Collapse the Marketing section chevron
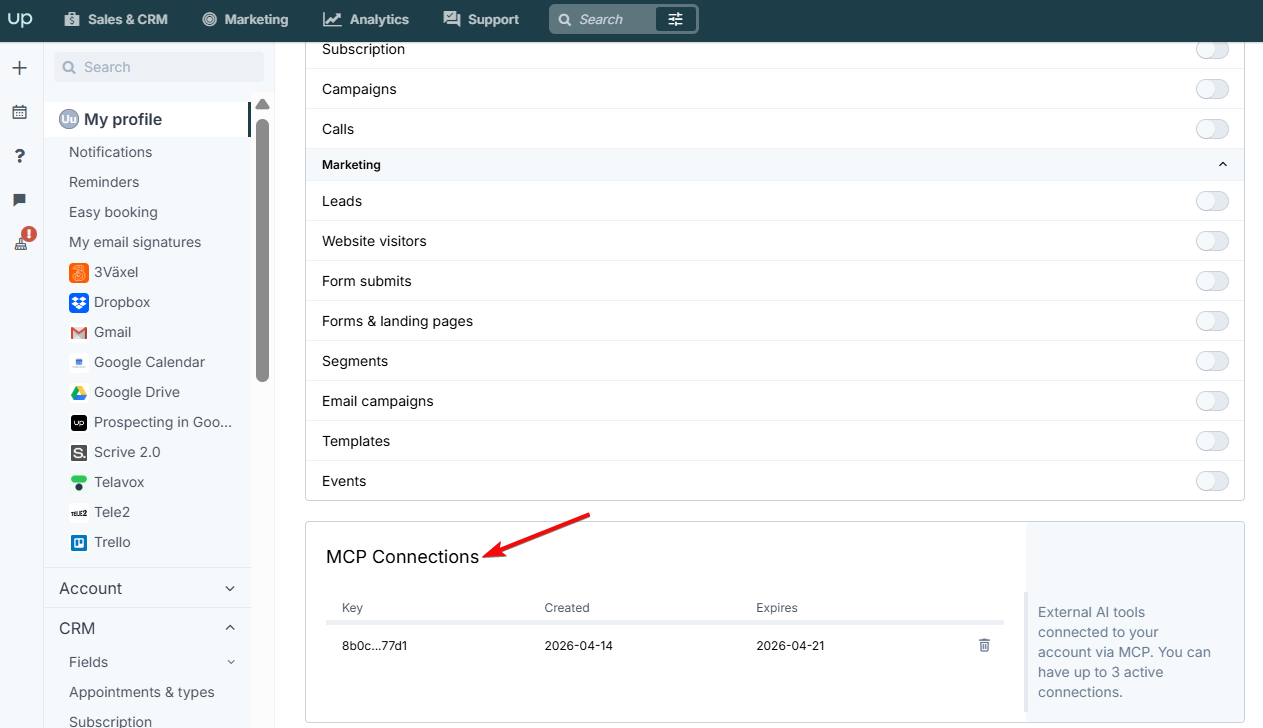The image size is (1263, 728). click(1222, 164)
